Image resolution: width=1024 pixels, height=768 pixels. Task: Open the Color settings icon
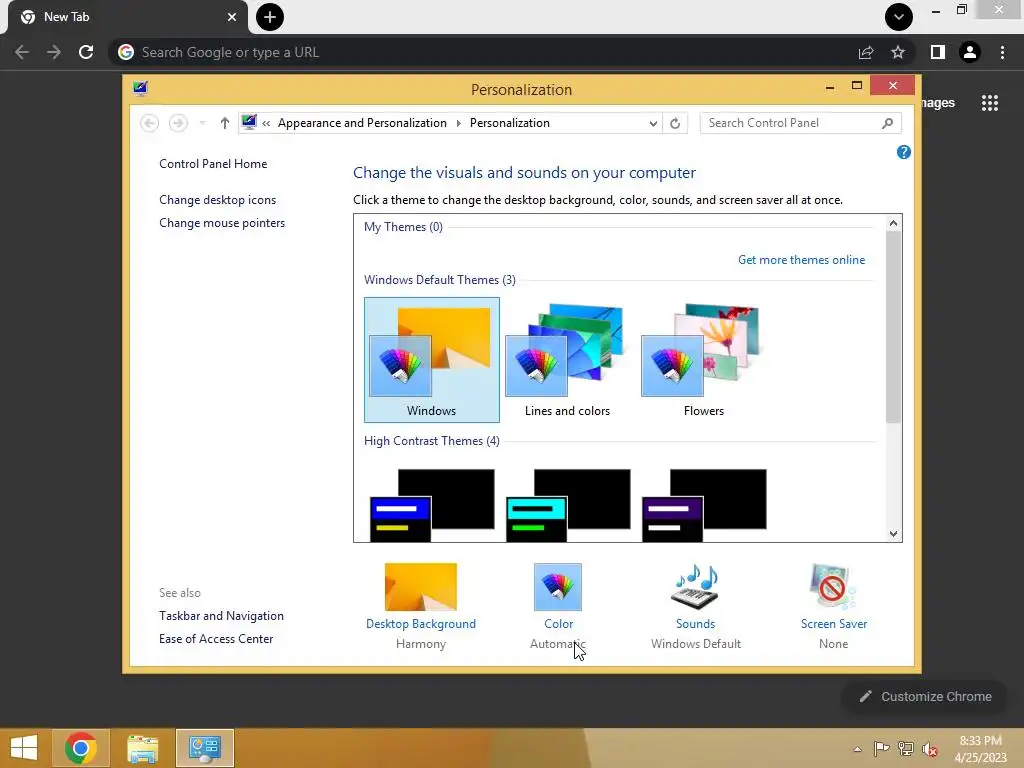point(558,586)
